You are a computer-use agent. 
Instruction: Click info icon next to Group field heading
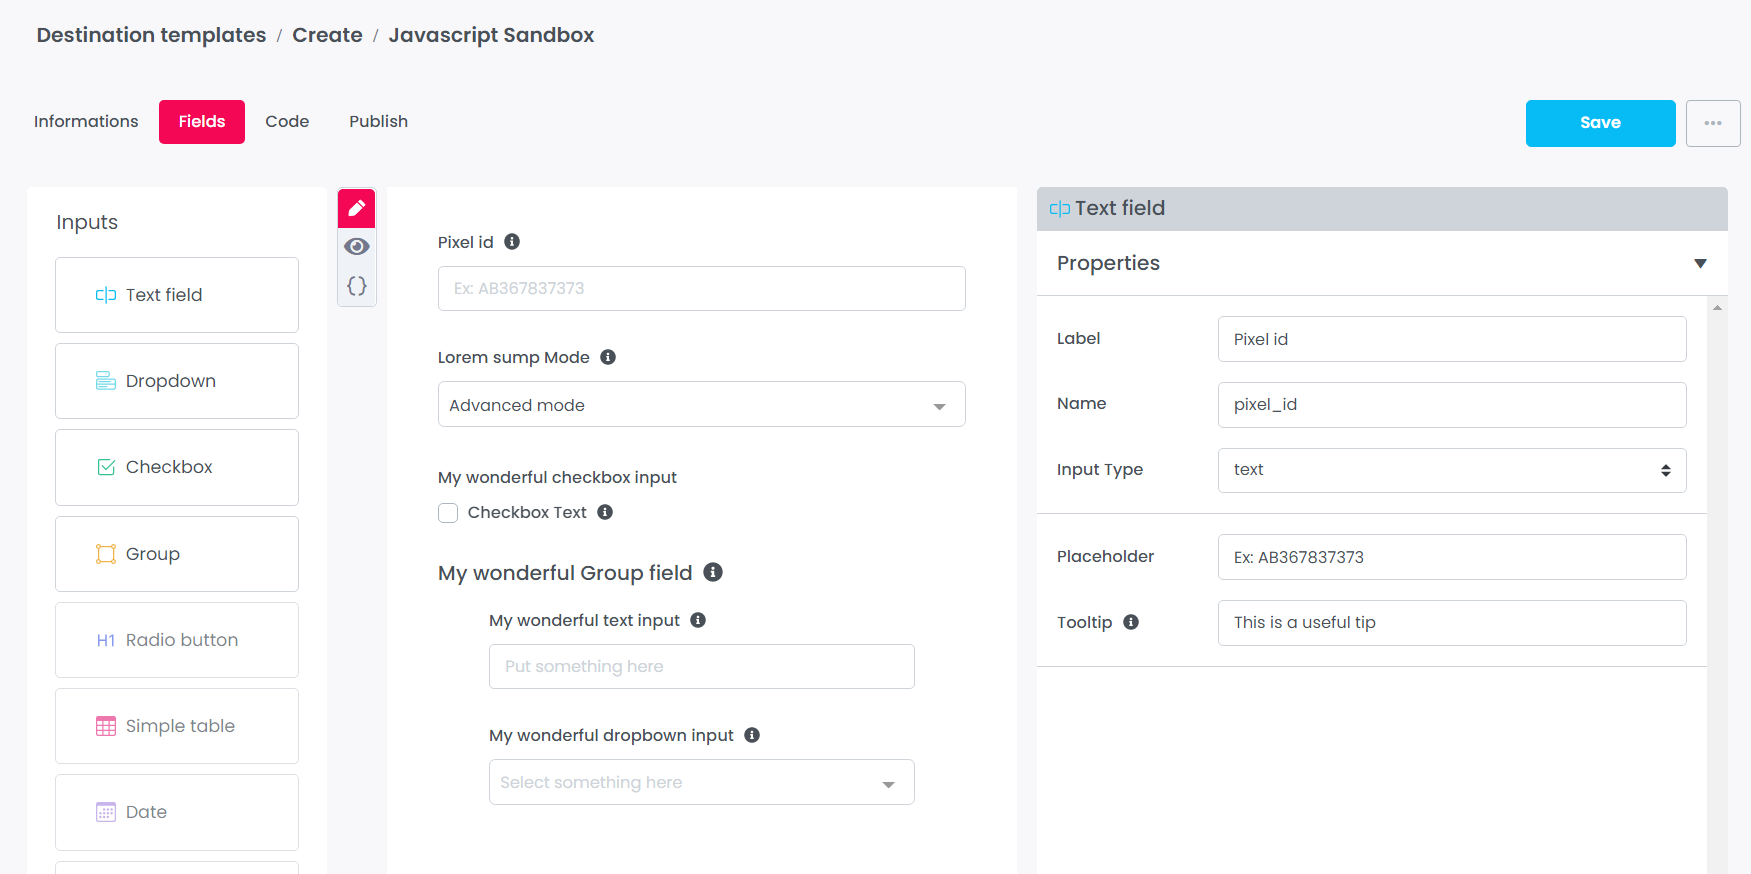[x=713, y=572]
